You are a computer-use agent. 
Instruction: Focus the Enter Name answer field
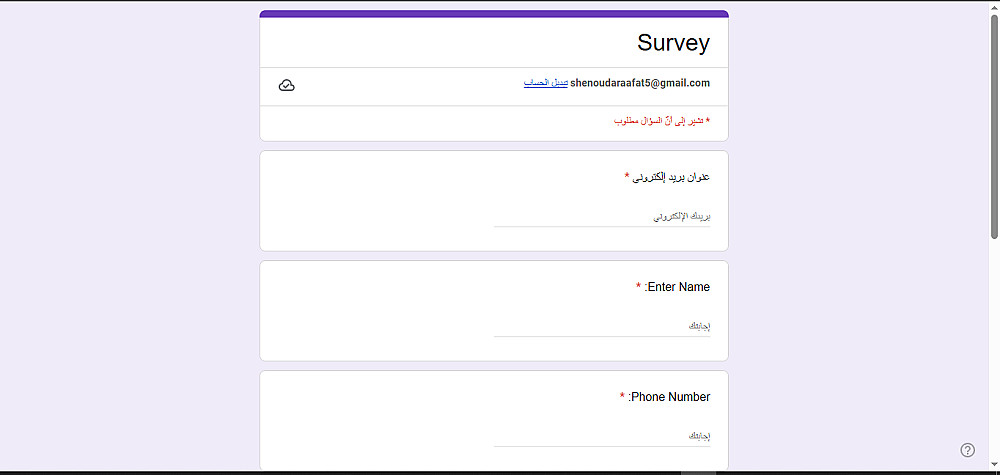602,326
